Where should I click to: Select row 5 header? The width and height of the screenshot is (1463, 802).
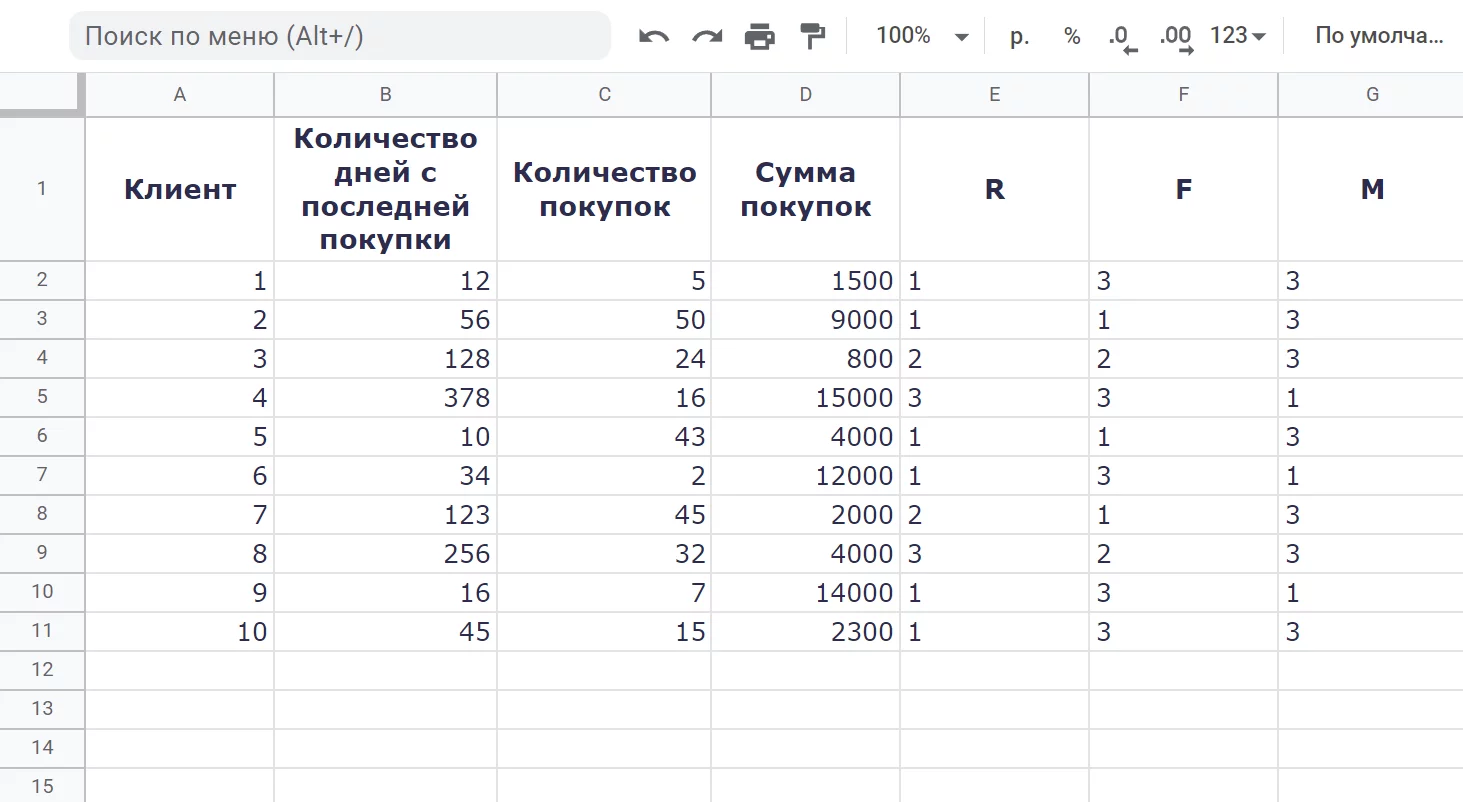42,397
